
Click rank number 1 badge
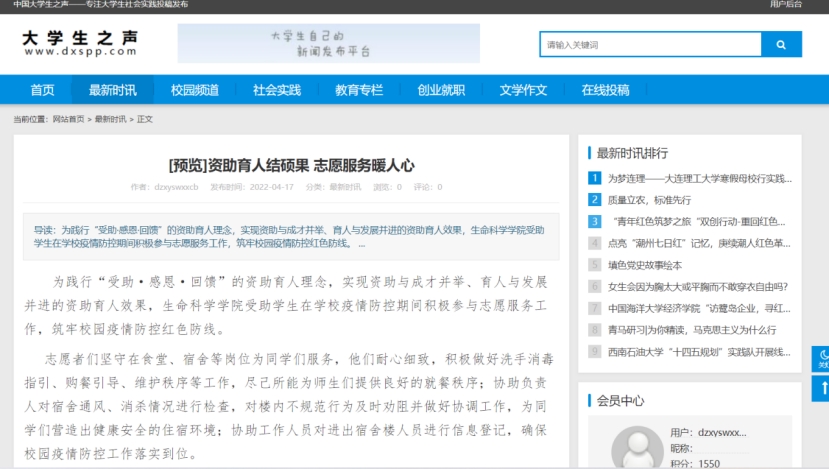pyautogui.click(x=594, y=178)
